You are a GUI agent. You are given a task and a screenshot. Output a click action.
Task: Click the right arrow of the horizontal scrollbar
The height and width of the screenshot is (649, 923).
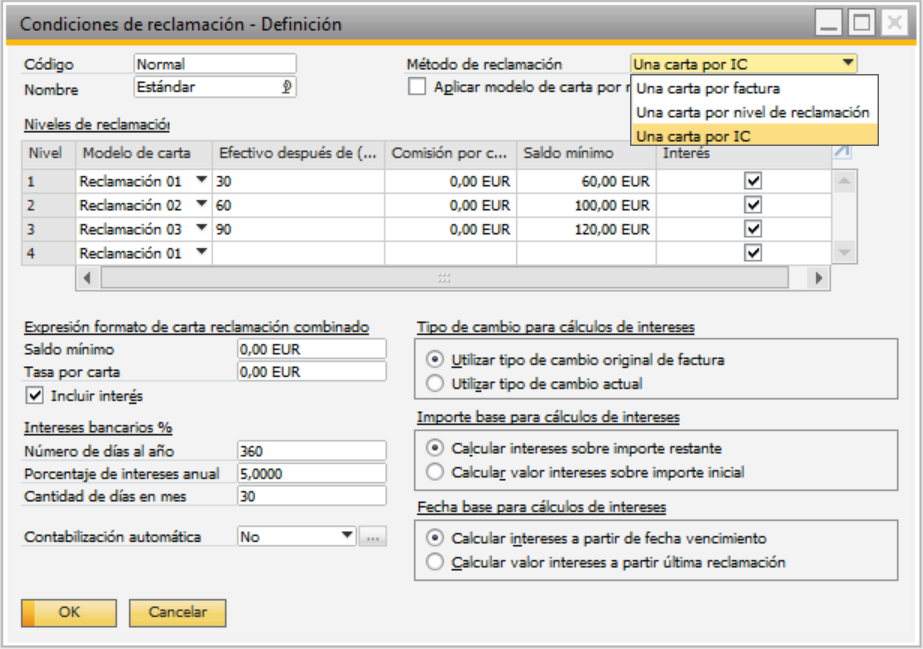(818, 278)
